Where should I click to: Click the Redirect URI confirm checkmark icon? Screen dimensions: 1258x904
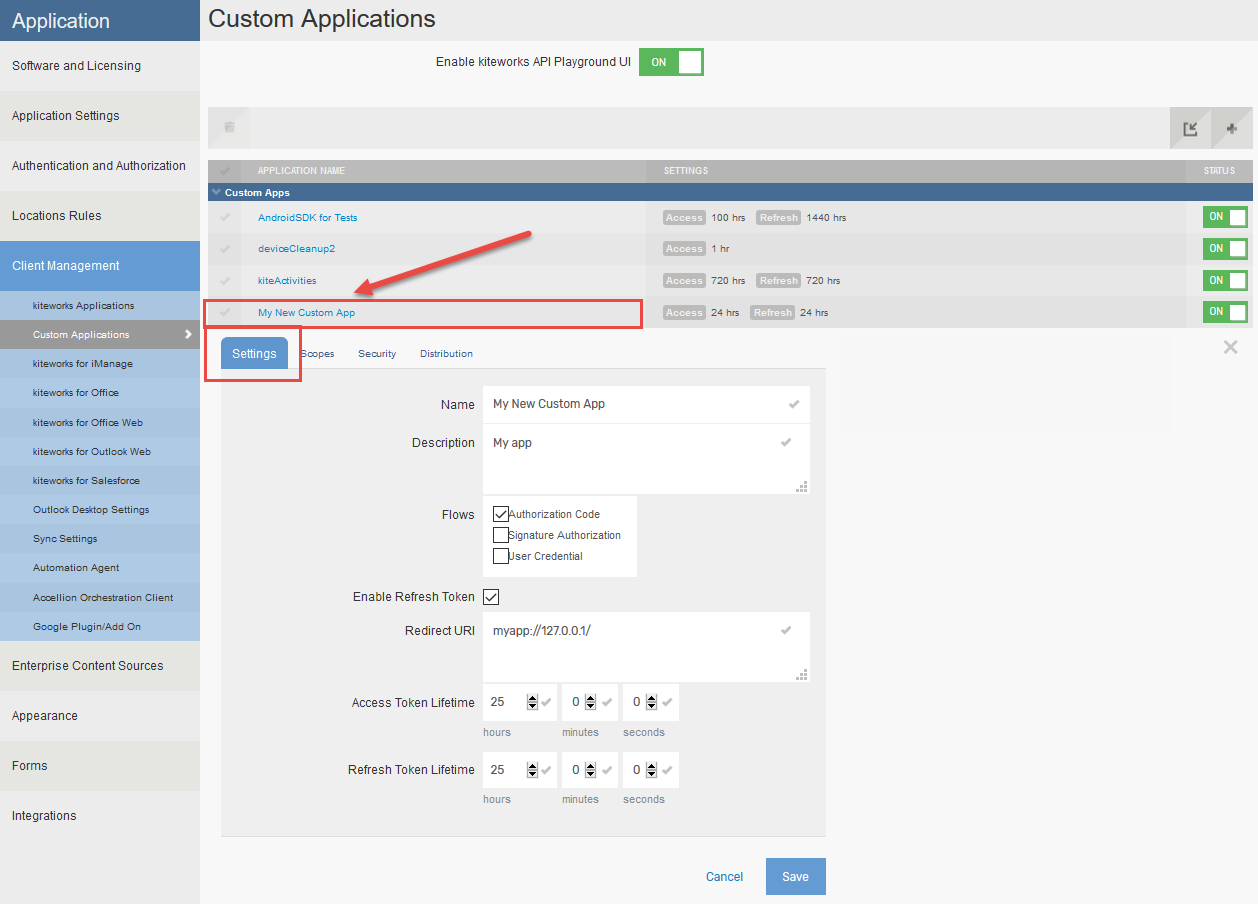786,630
